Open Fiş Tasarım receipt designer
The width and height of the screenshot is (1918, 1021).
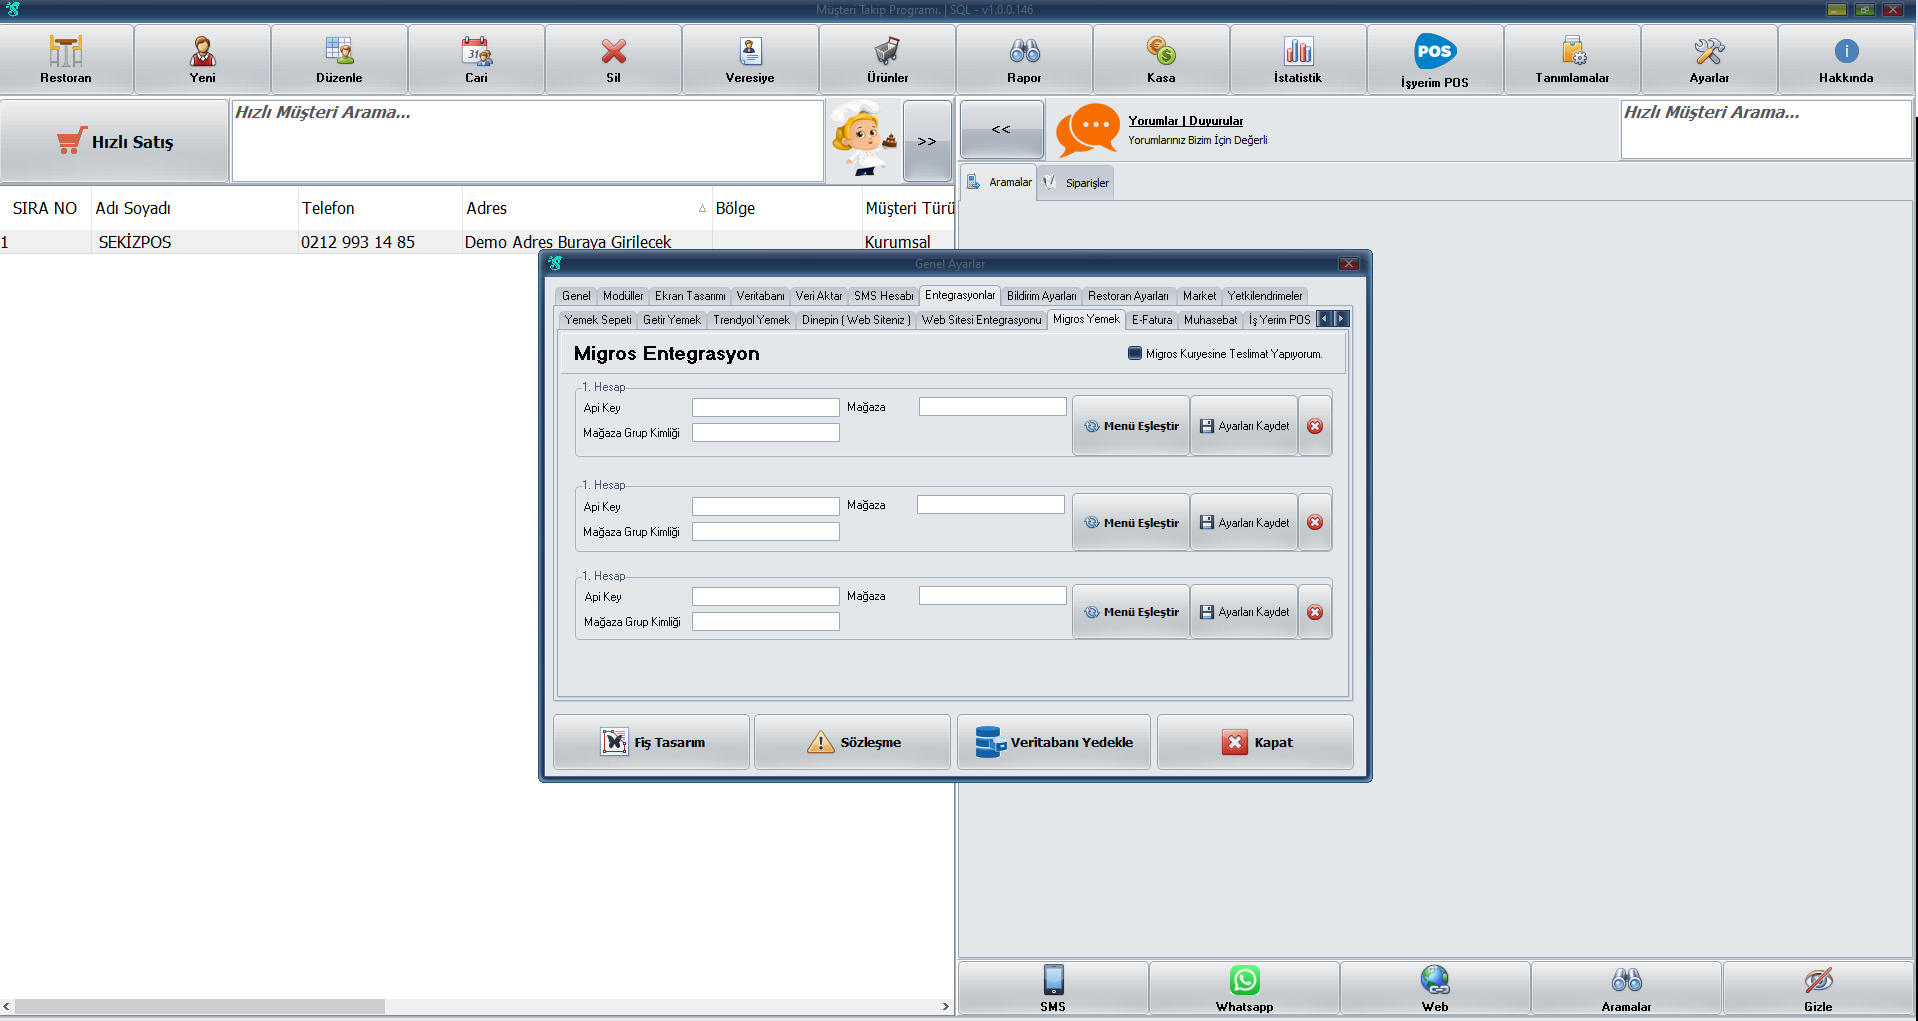click(651, 742)
